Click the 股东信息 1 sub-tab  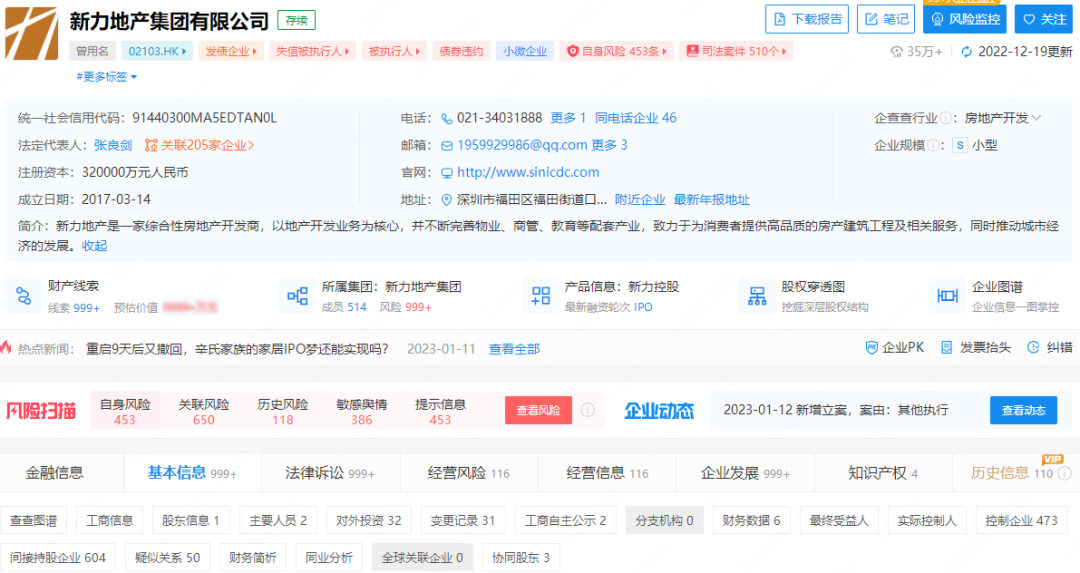point(191,521)
